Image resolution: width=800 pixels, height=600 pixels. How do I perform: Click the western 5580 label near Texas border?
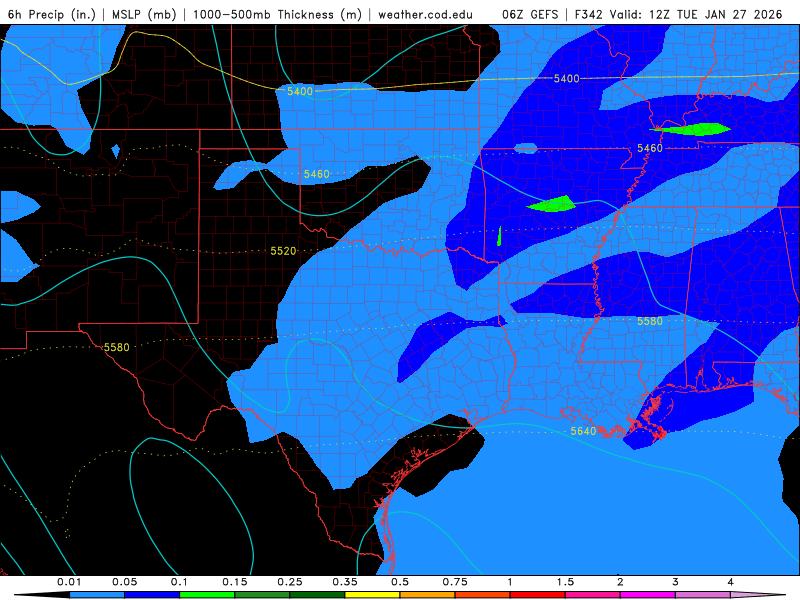(116, 347)
